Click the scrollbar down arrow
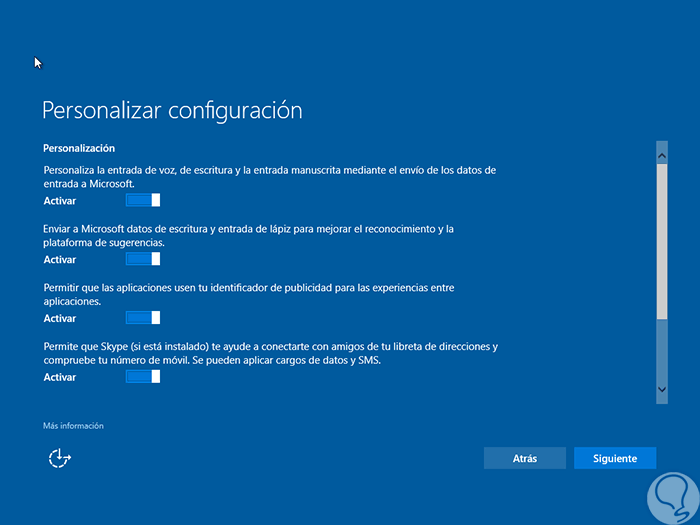 (661, 388)
